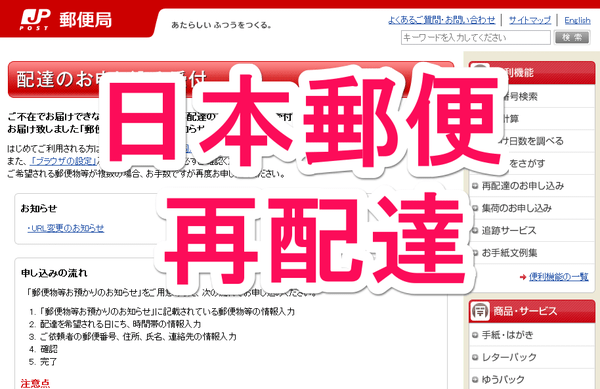
Task: Open the 便利機能の一覧 link
Action: coord(559,277)
